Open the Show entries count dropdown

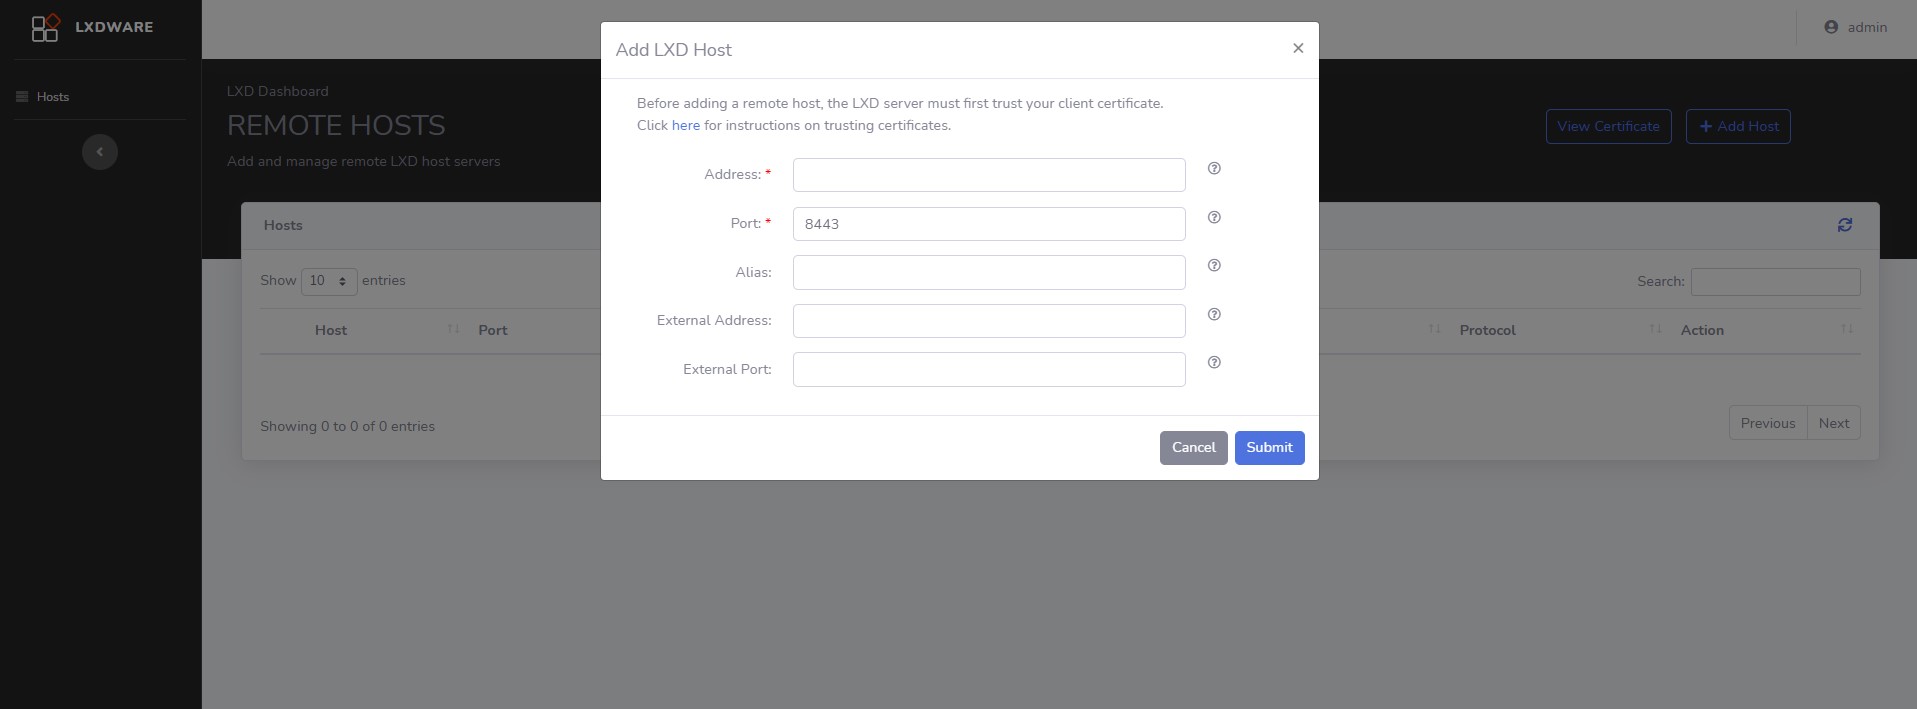[x=329, y=281]
